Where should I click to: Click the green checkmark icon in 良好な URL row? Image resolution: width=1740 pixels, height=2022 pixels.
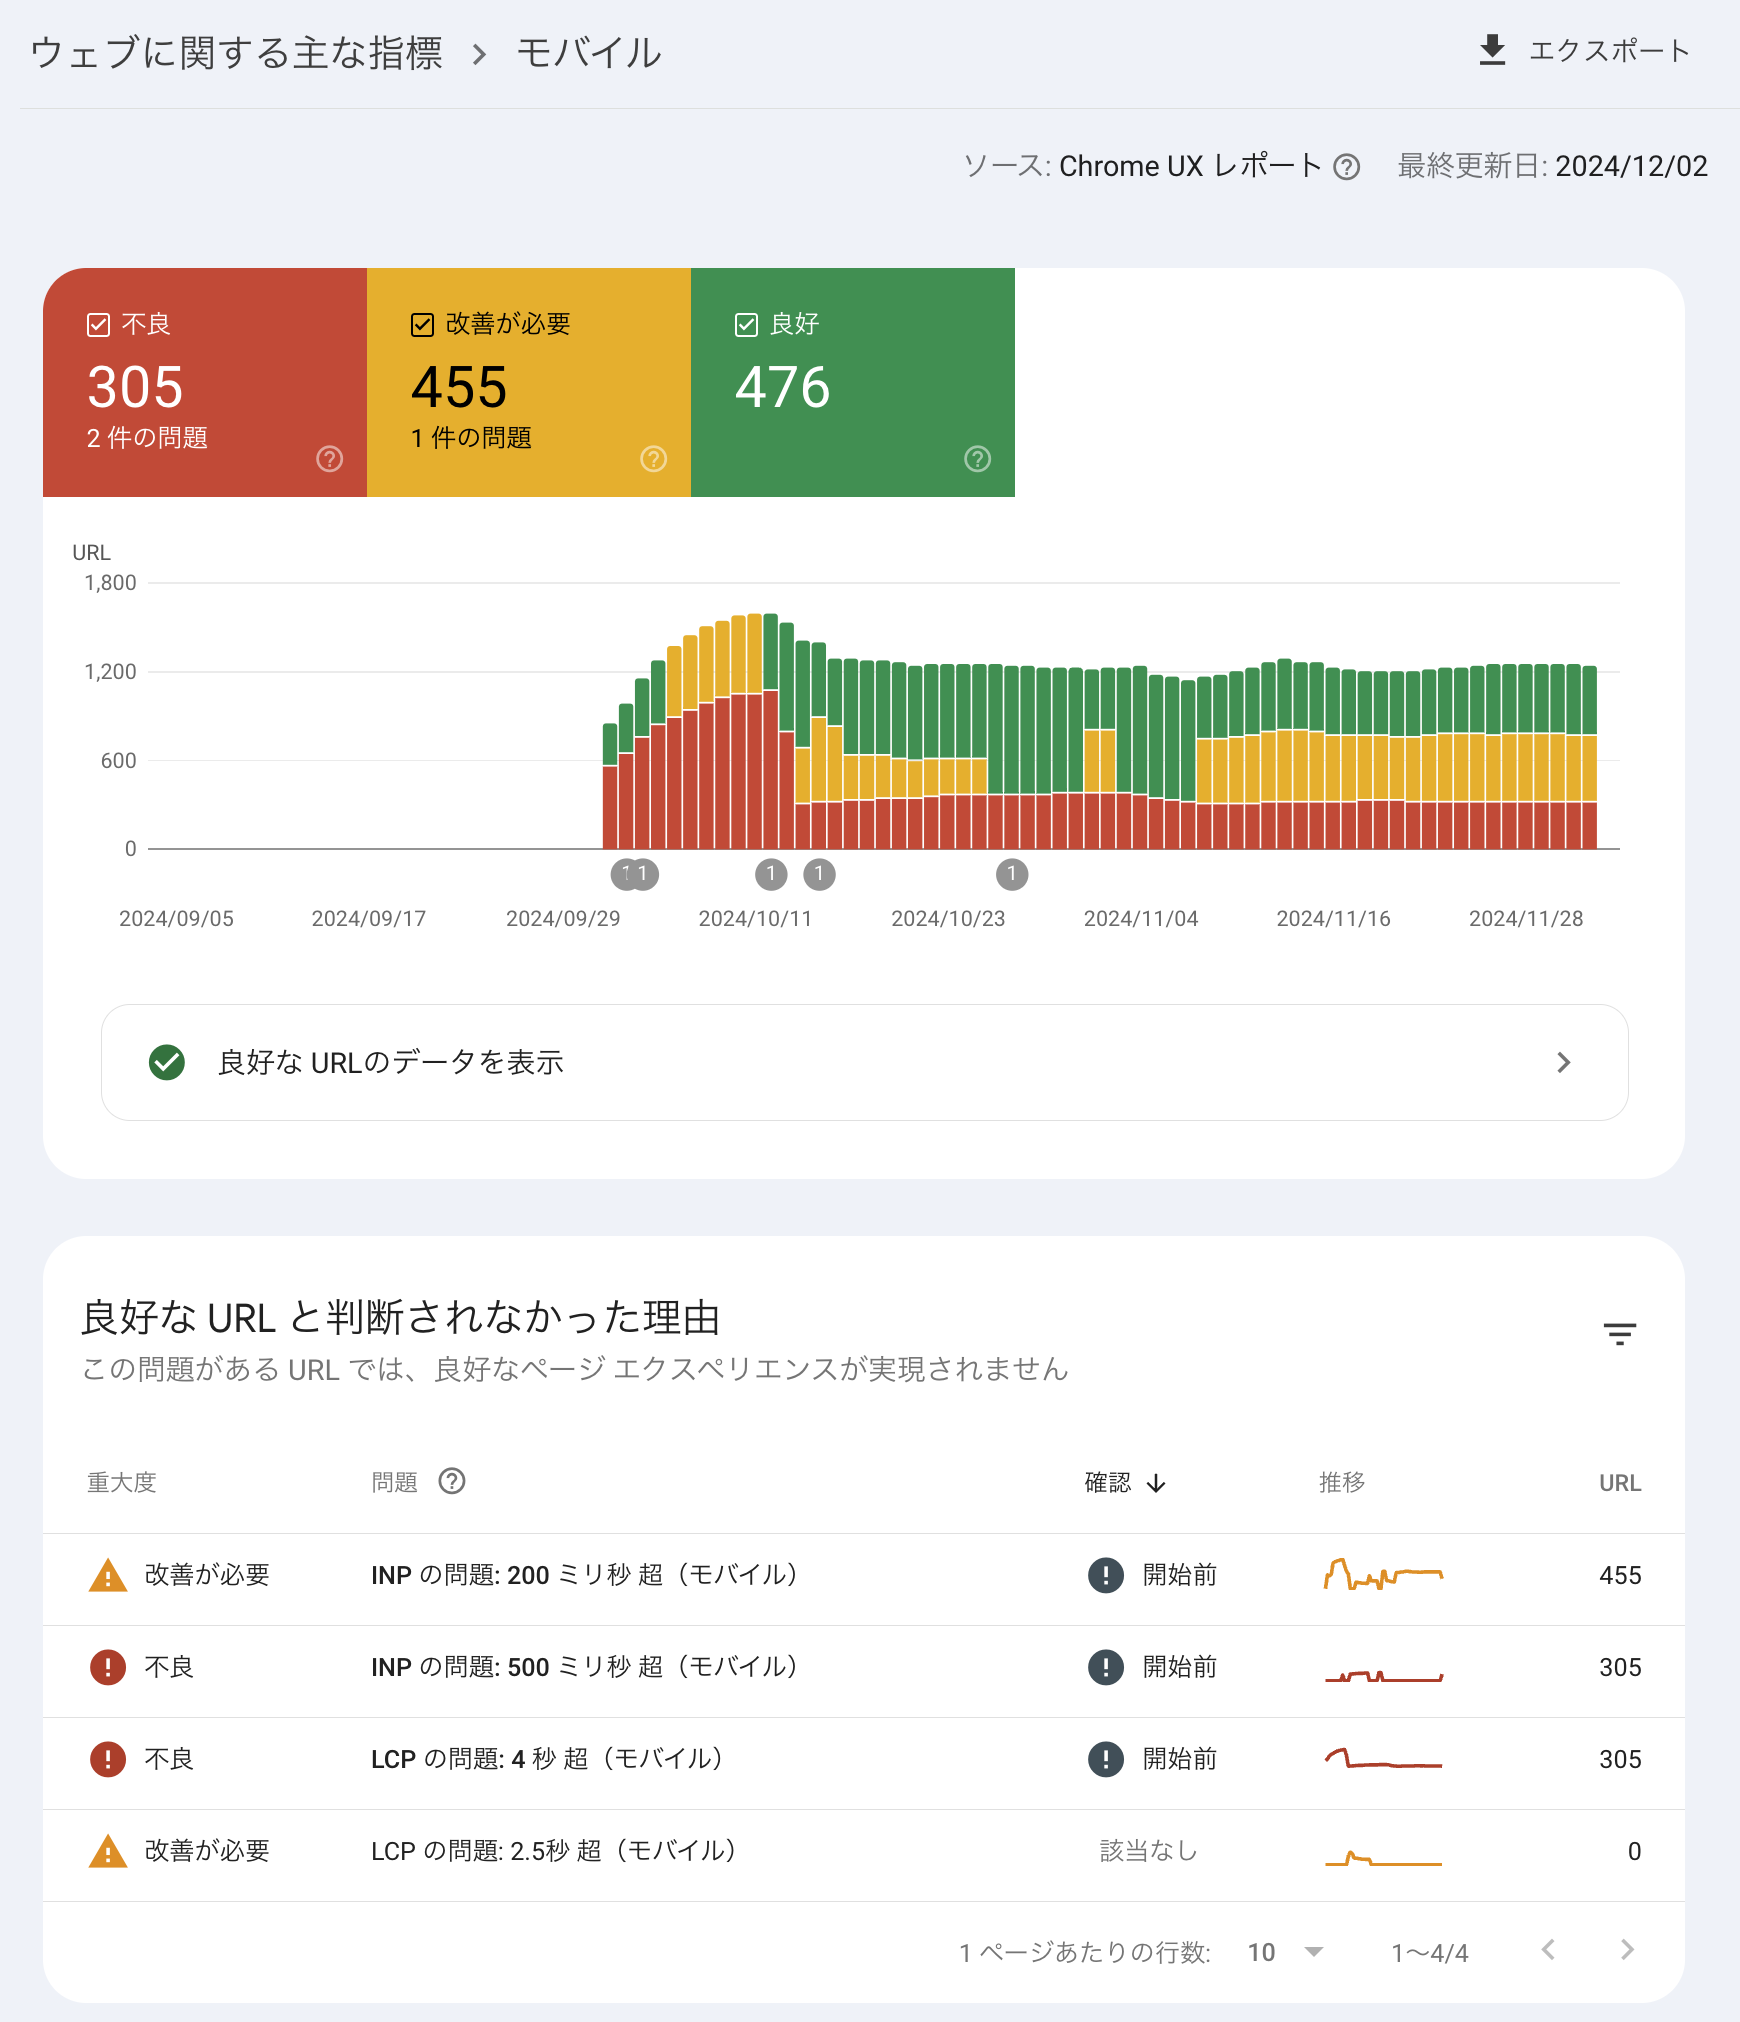(x=167, y=1062)
